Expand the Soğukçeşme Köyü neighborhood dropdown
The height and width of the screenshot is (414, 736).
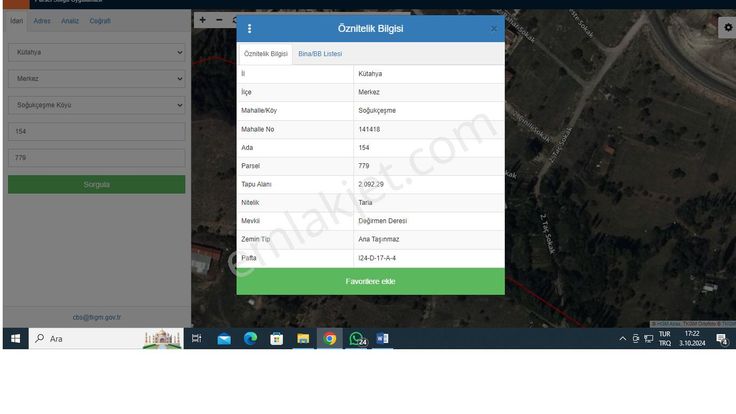tap(97, 105)
